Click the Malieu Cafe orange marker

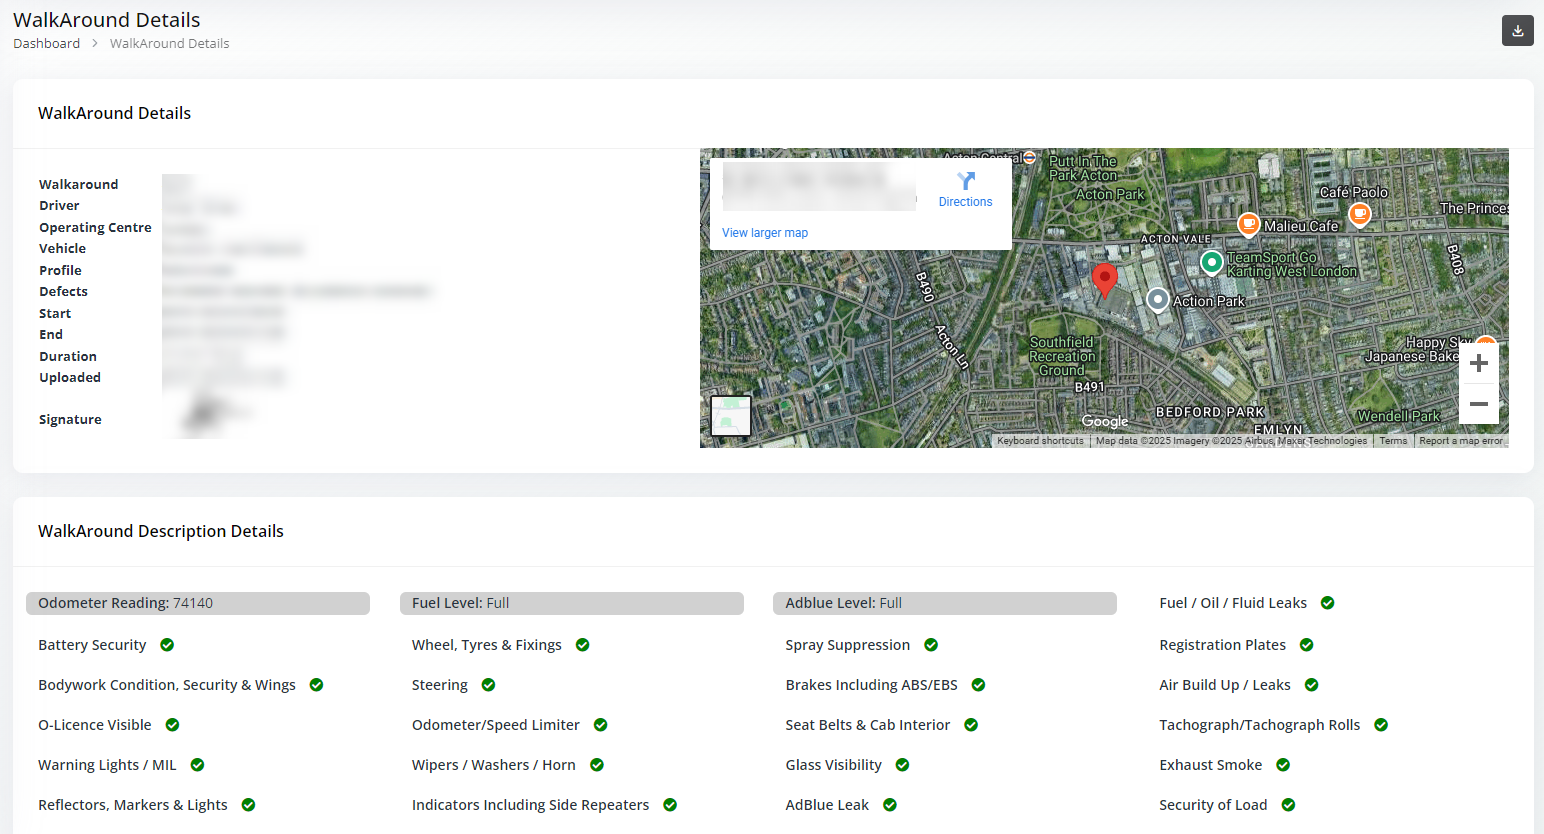[x=1248, y=224]
